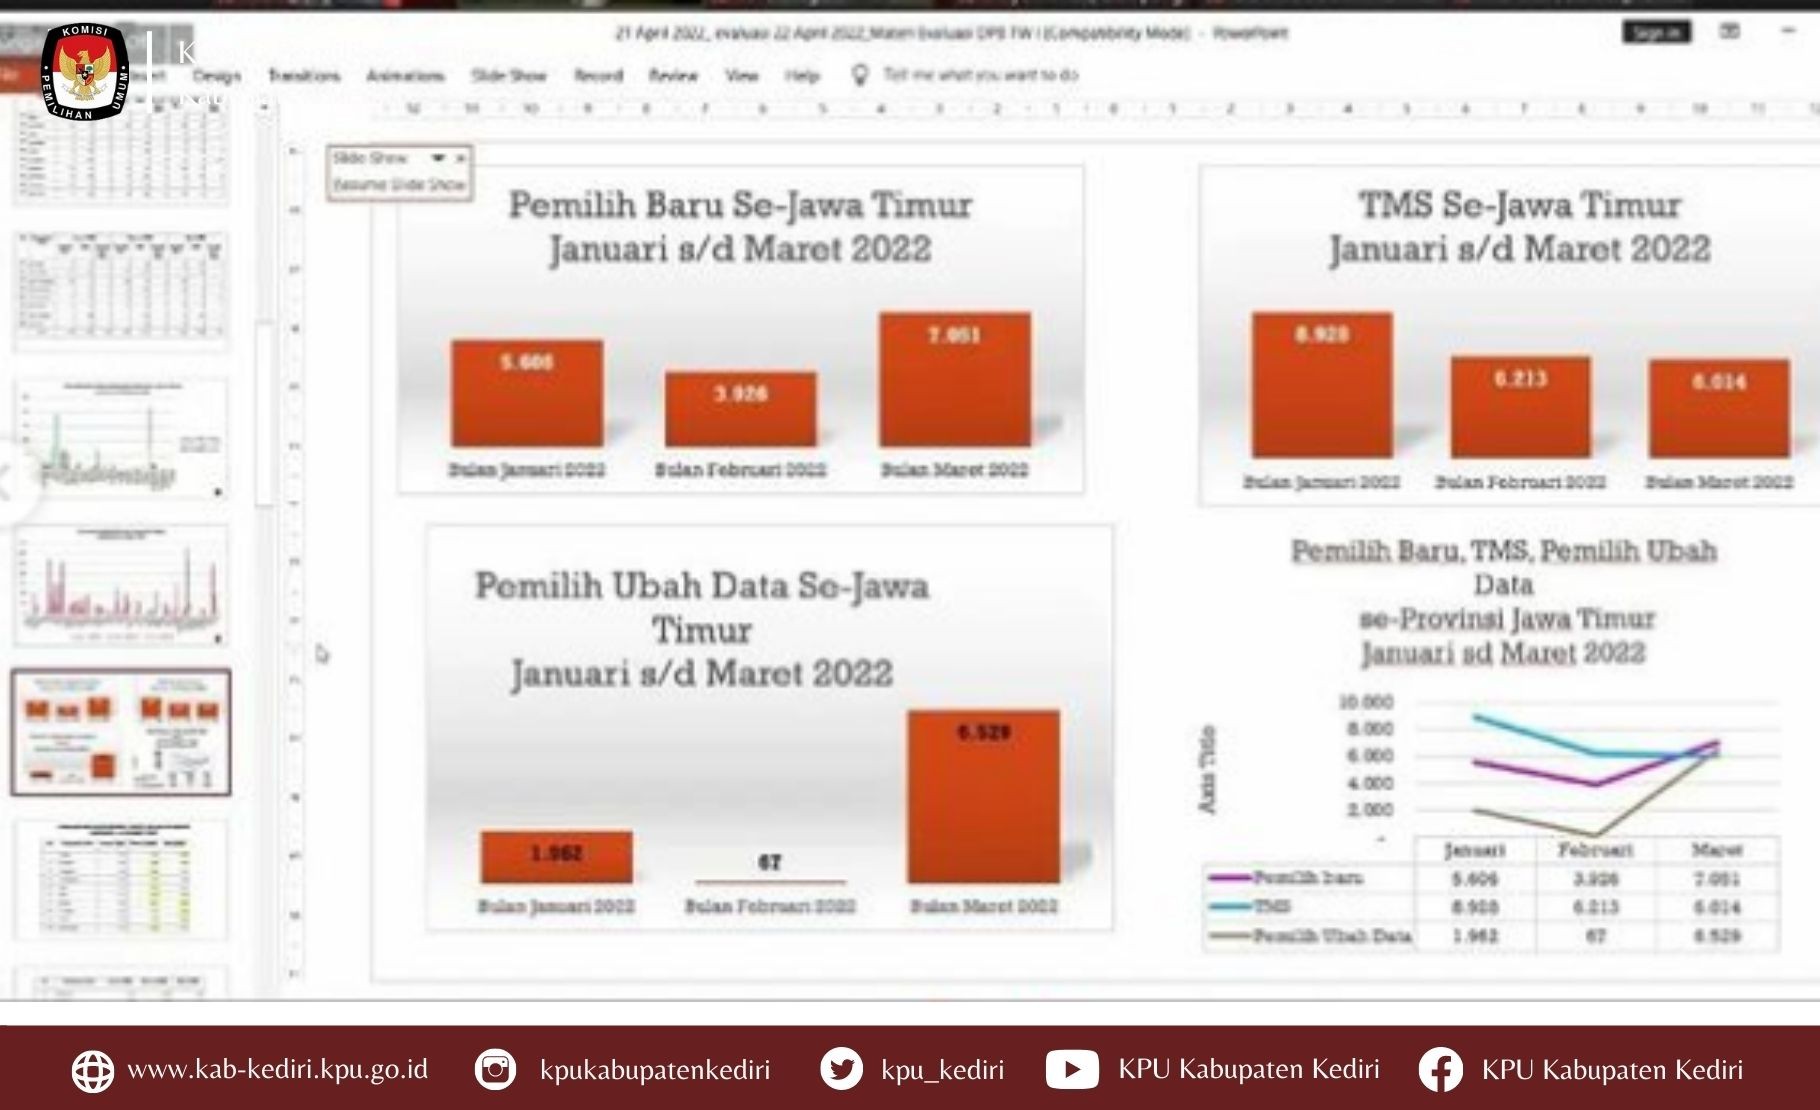Expand the Slide Show toolbar dropdown arrow
Viewport: 1820px width, 1110px height.
[438, 158]
